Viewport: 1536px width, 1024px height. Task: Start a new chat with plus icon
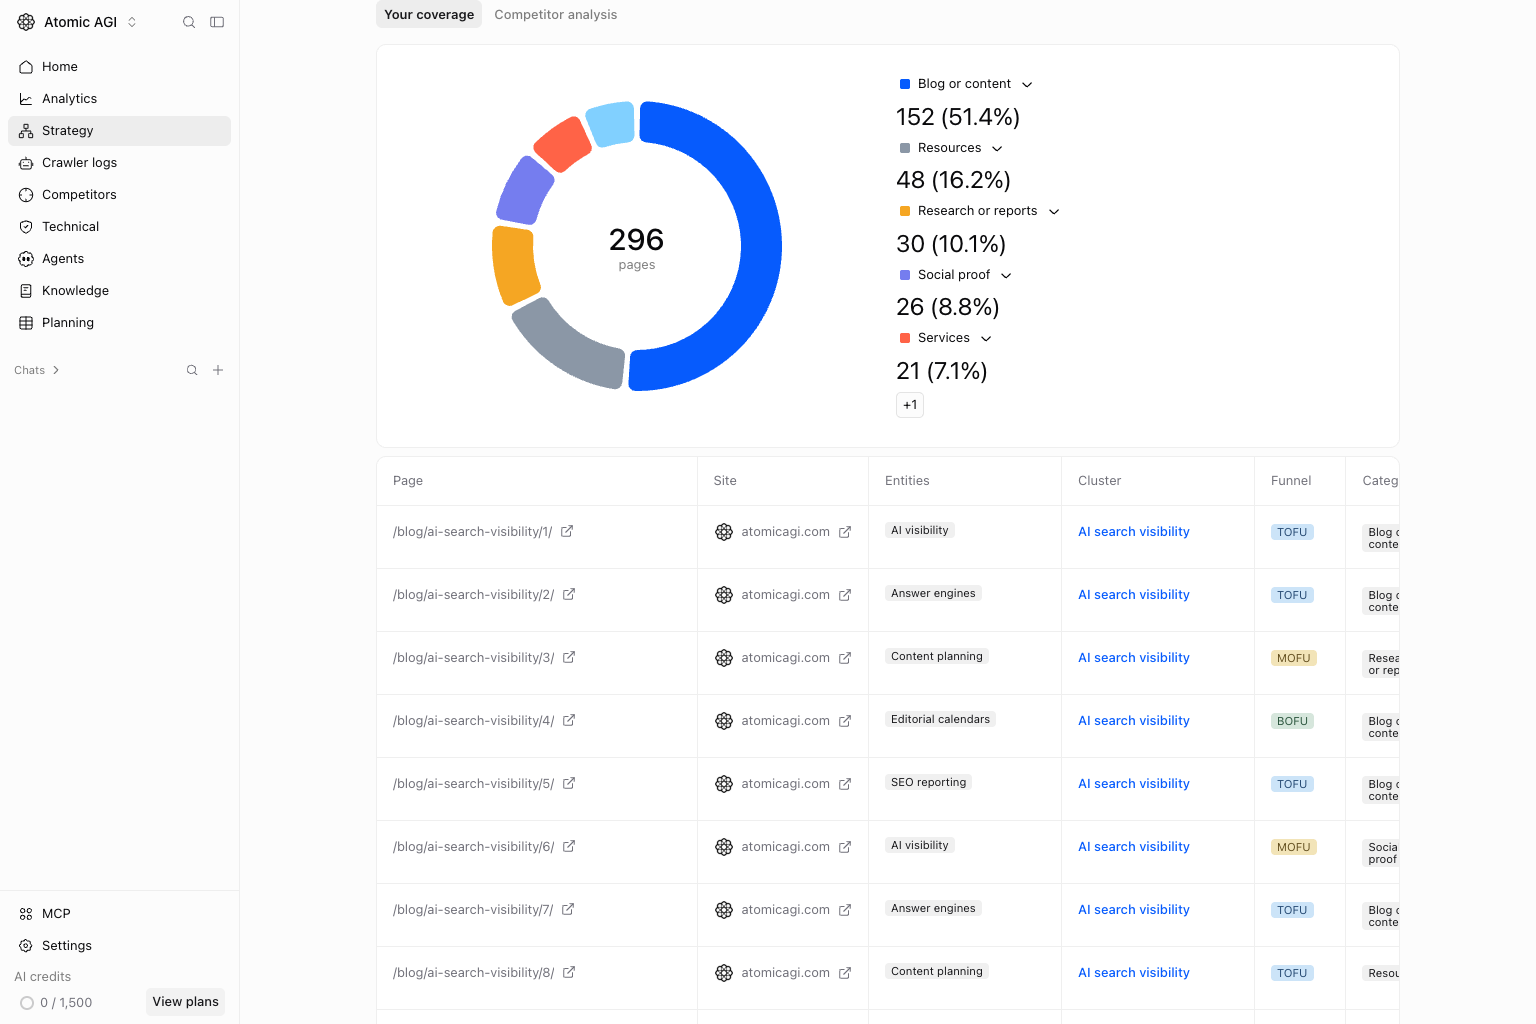point(218,370)
